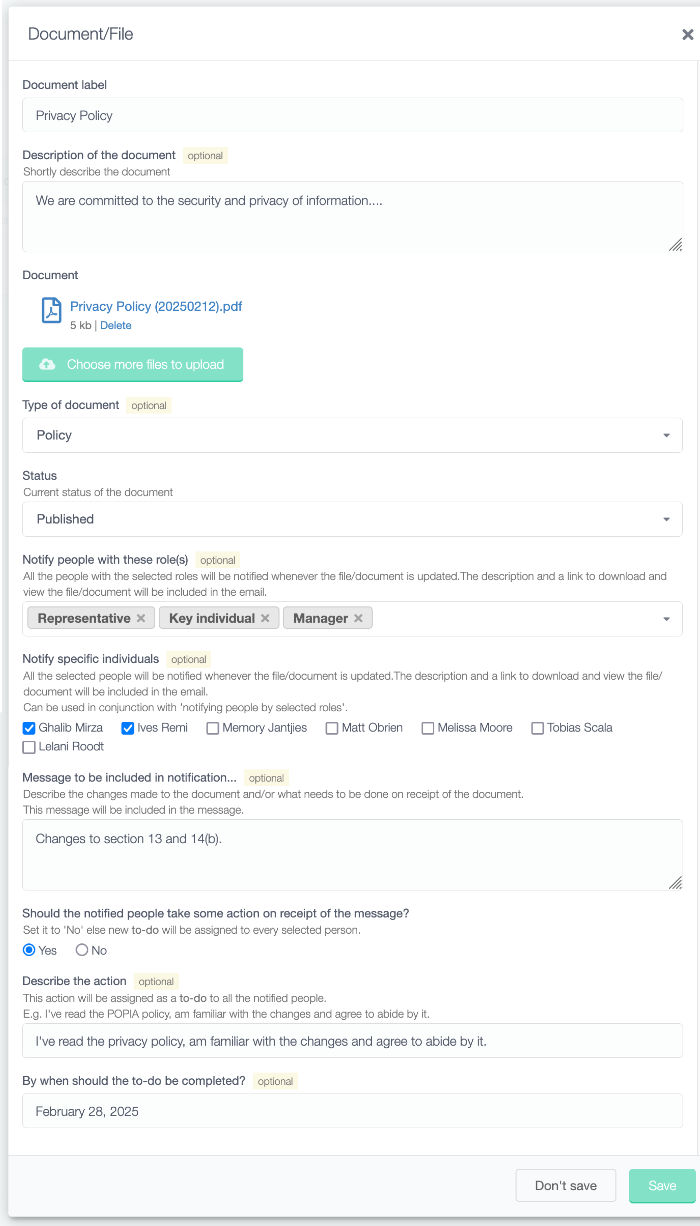Select the No radio option
700x1226 pixels.
82,950
